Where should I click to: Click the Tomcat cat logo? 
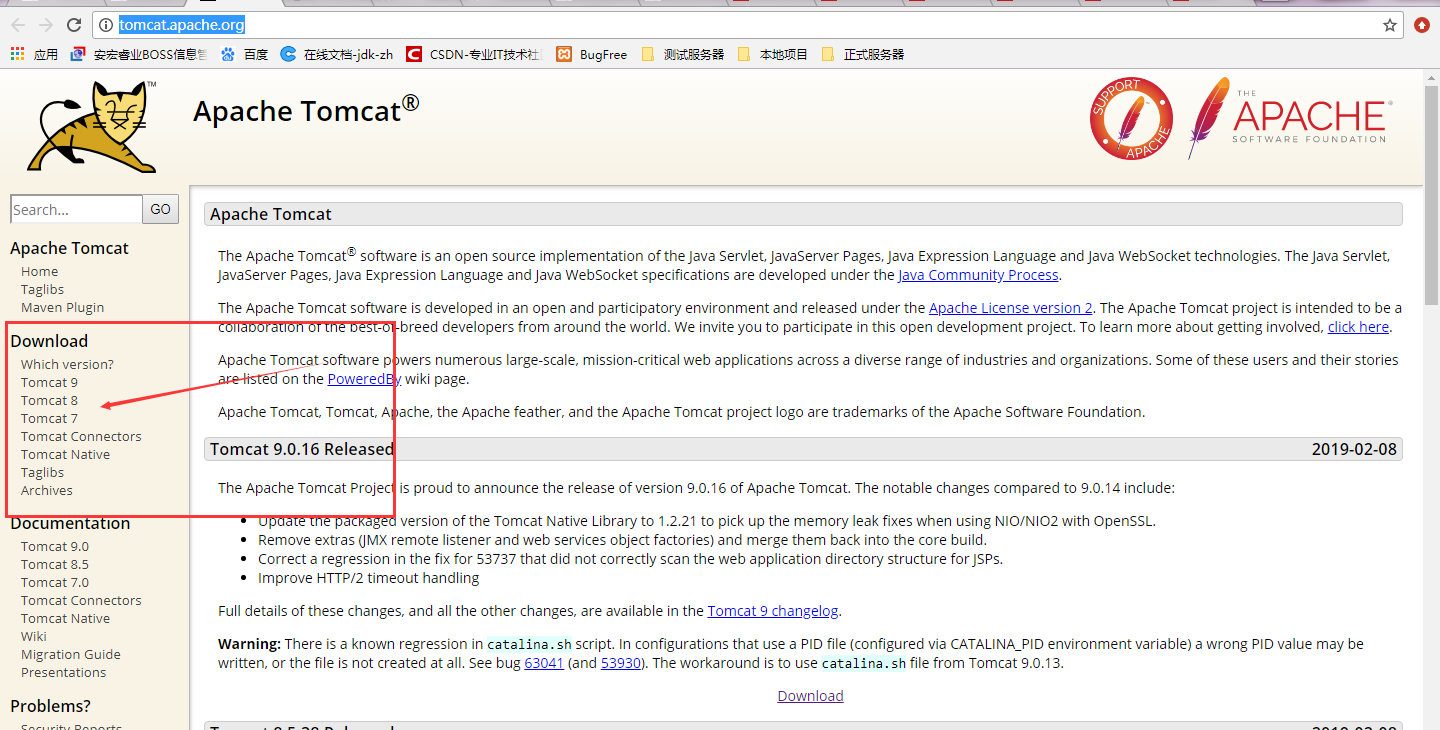click(x=92, y=127)
